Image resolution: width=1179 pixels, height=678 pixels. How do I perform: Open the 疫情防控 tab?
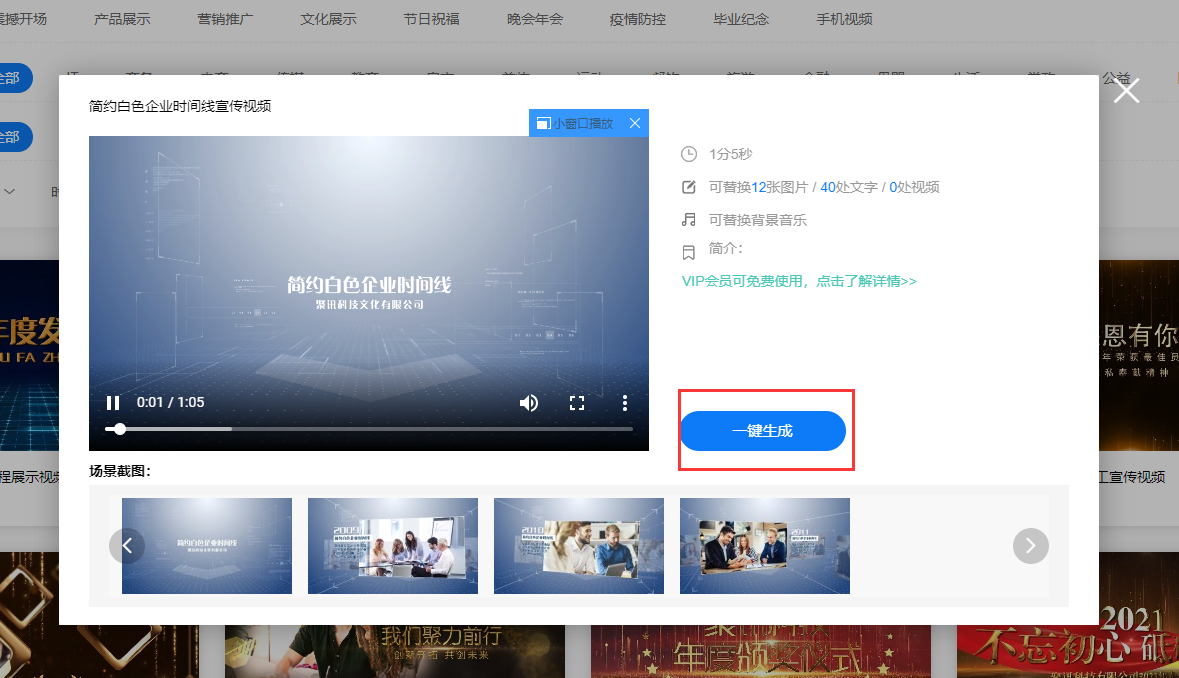point(638,19)
